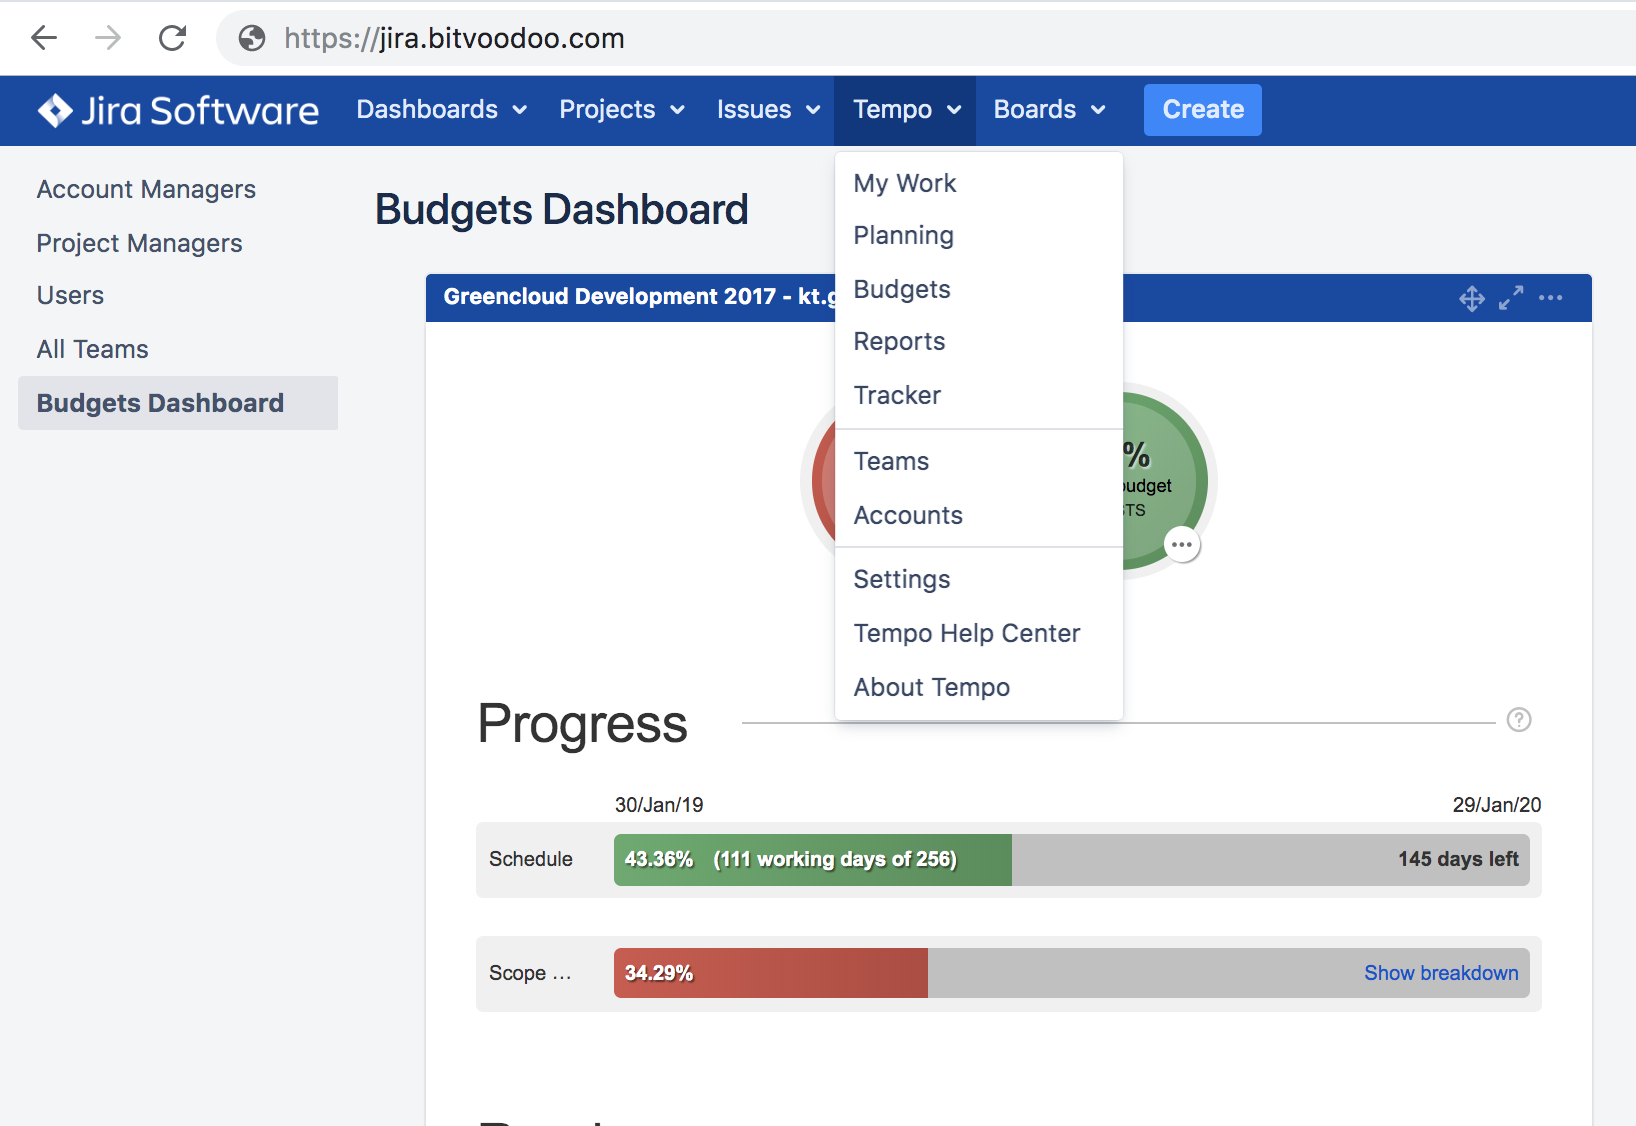Click the Progress help question mark icon
Image resolution: width=1636 pixels, height=1126 pixels.
tap(1519, 720)
